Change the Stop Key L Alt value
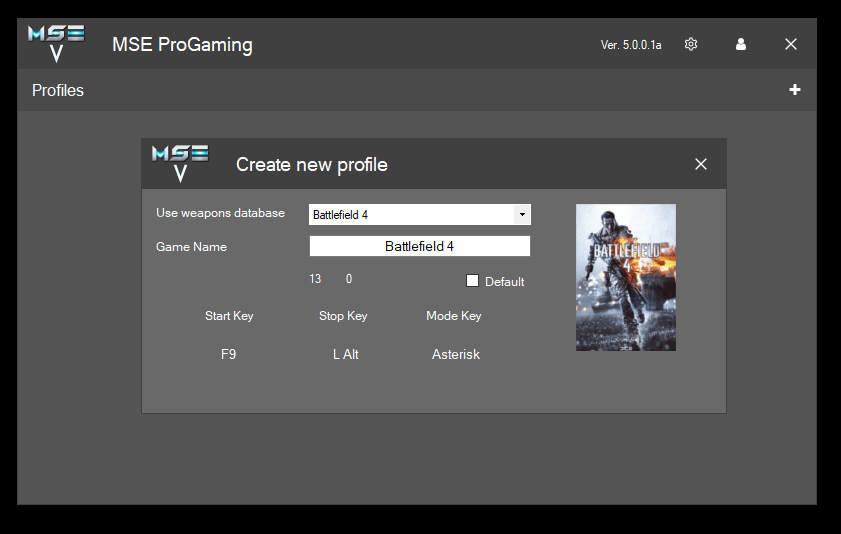The width and height of the screenshot is (841, 534). [x=345, y=354]
